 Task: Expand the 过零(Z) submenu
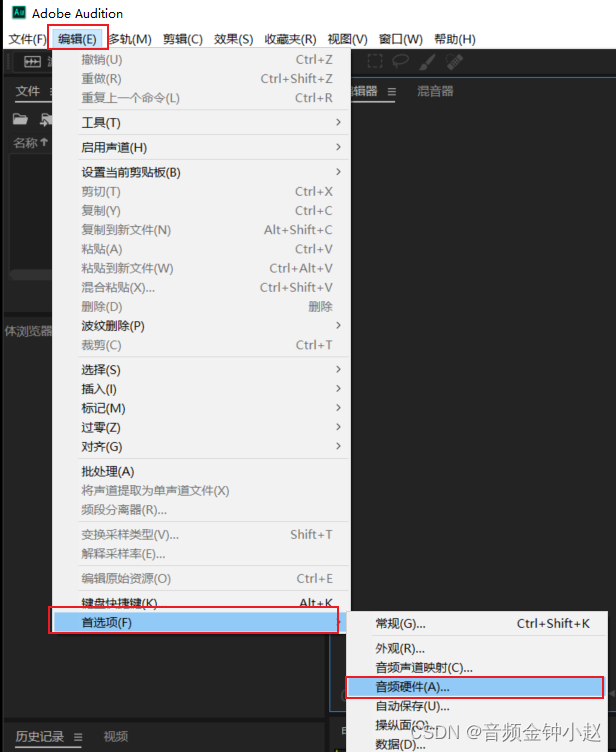point(201,427)
